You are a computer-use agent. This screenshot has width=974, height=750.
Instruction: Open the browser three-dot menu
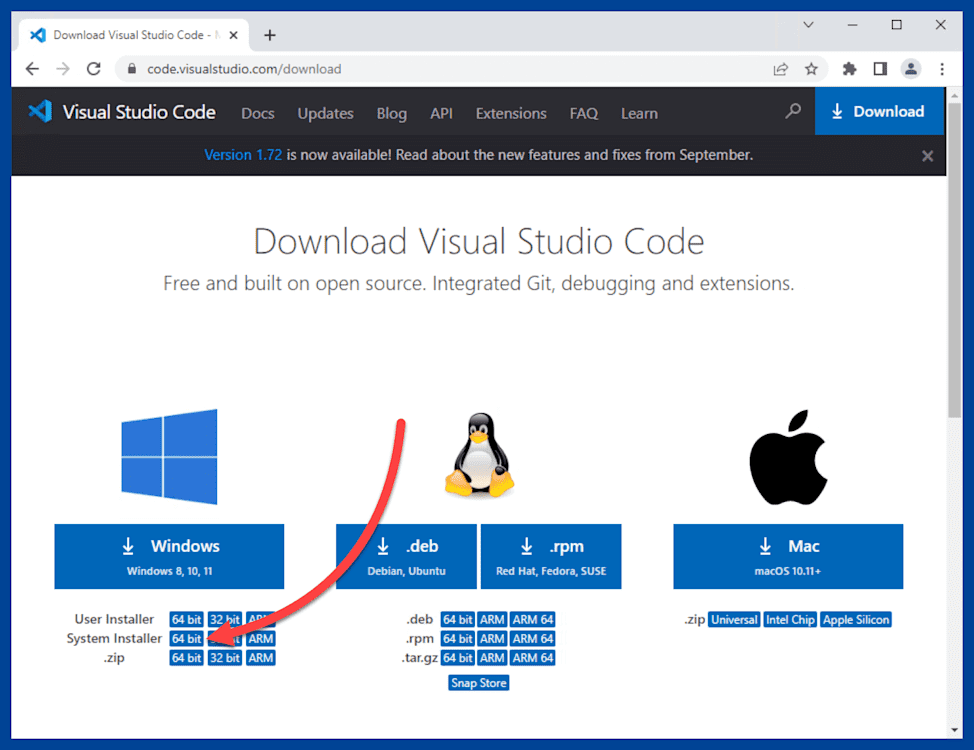tap(942, 68)
